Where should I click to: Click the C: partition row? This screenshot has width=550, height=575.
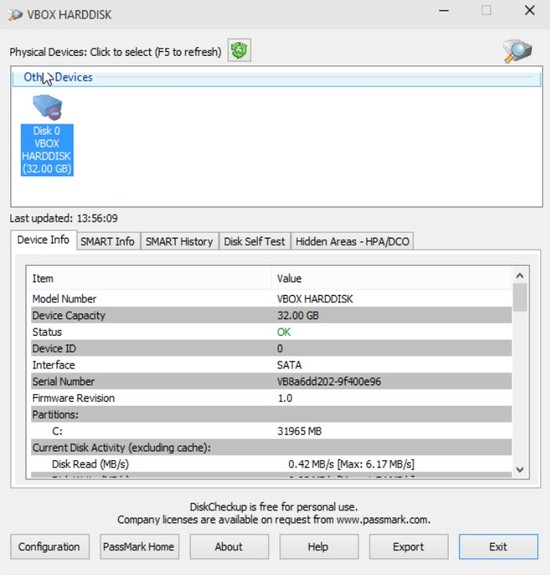[271, 431]
